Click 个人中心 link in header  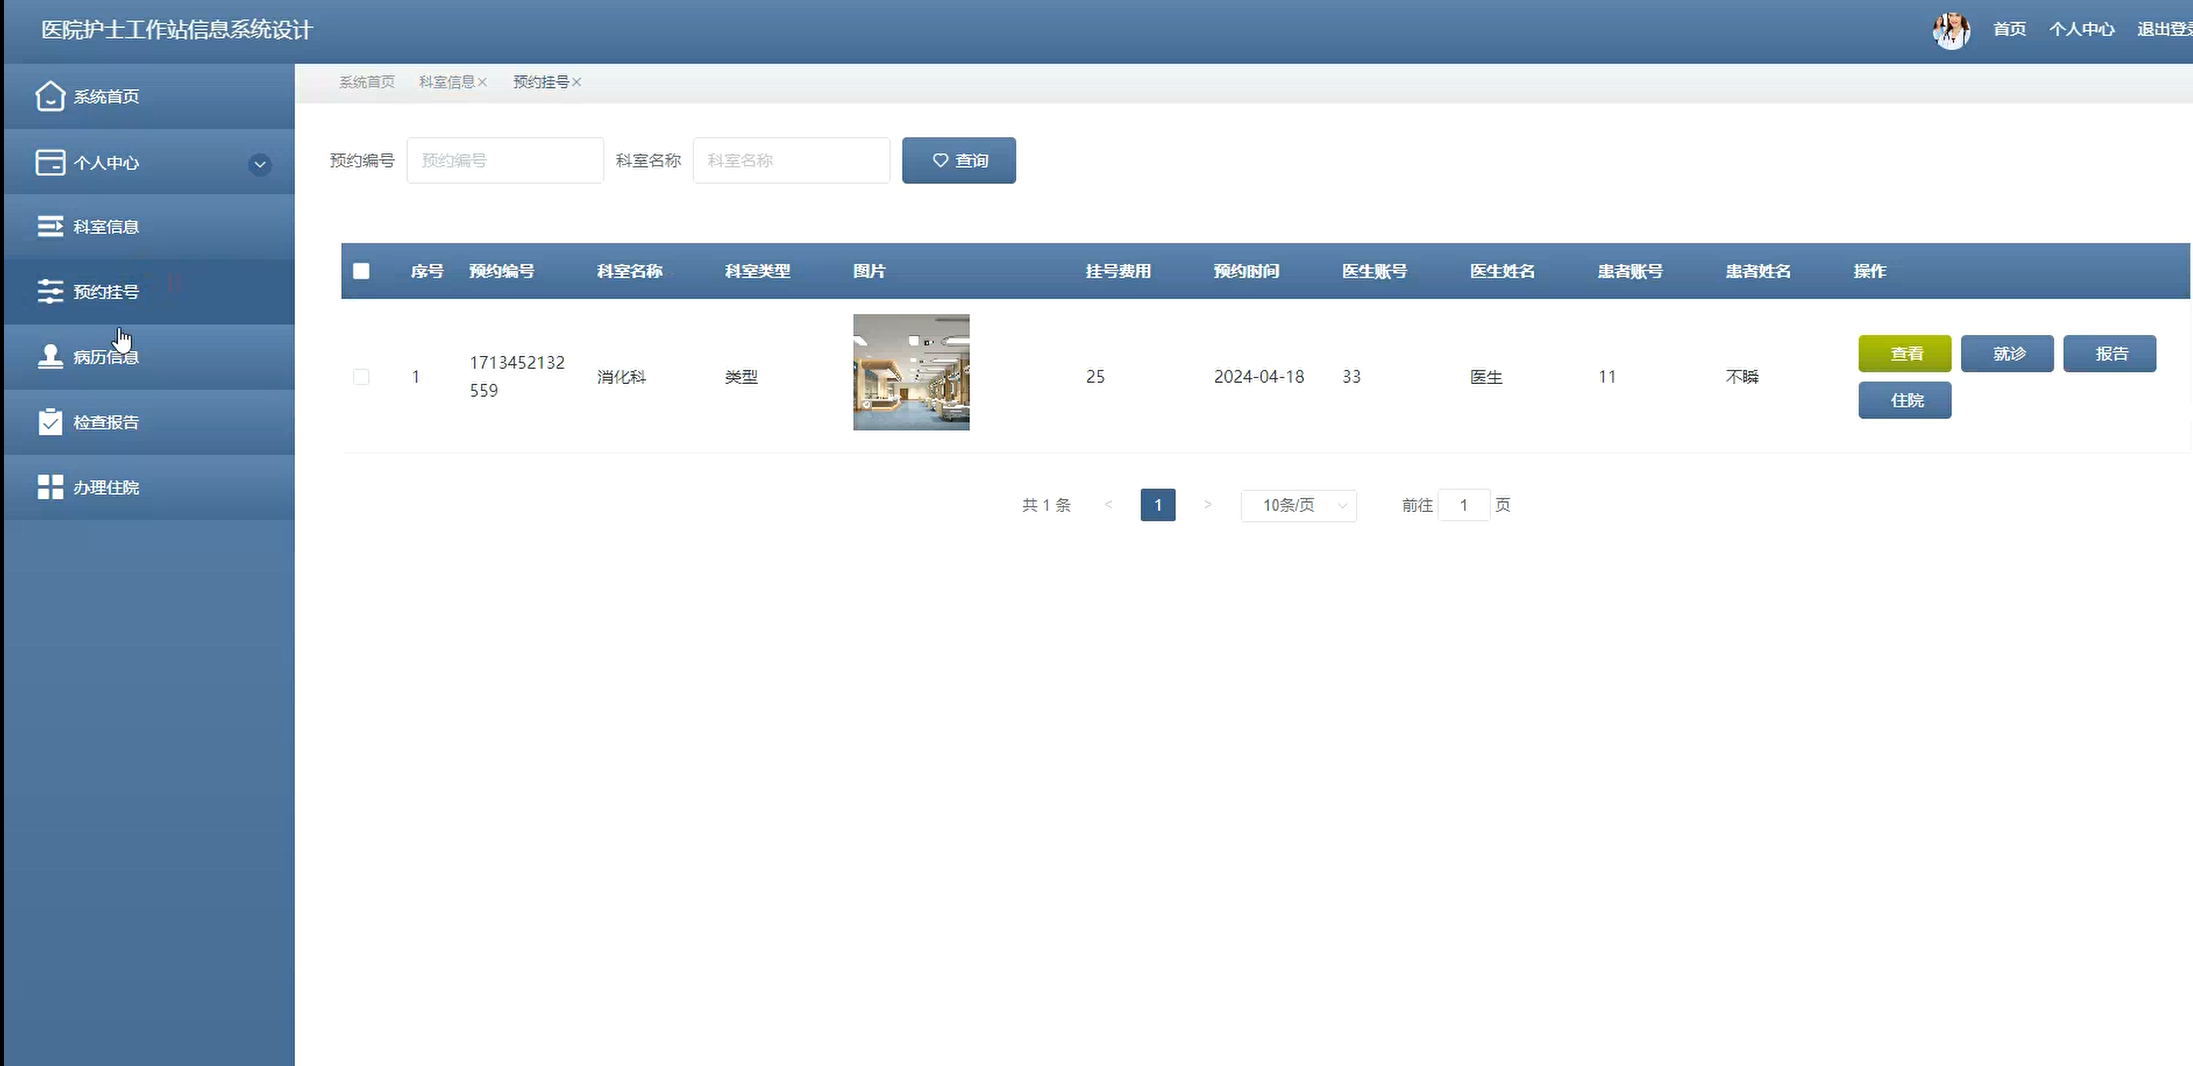tap(2081, 29)
